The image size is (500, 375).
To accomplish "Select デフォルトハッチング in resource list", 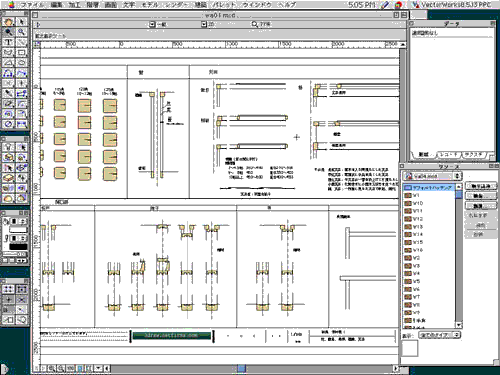I will click(429, 188).
